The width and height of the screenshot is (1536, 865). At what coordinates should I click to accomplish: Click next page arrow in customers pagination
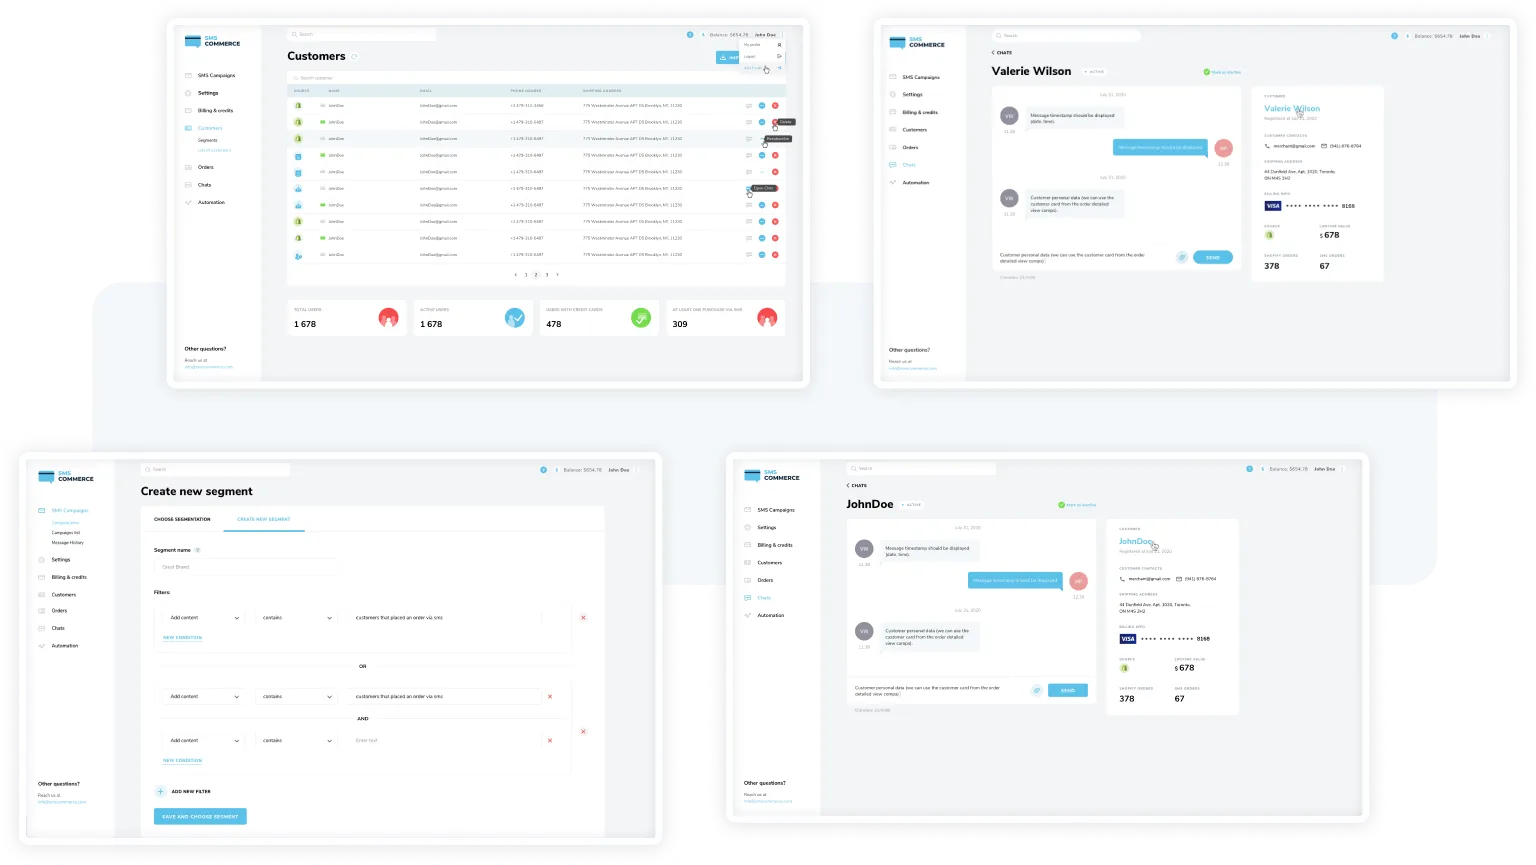pos(558,274)
